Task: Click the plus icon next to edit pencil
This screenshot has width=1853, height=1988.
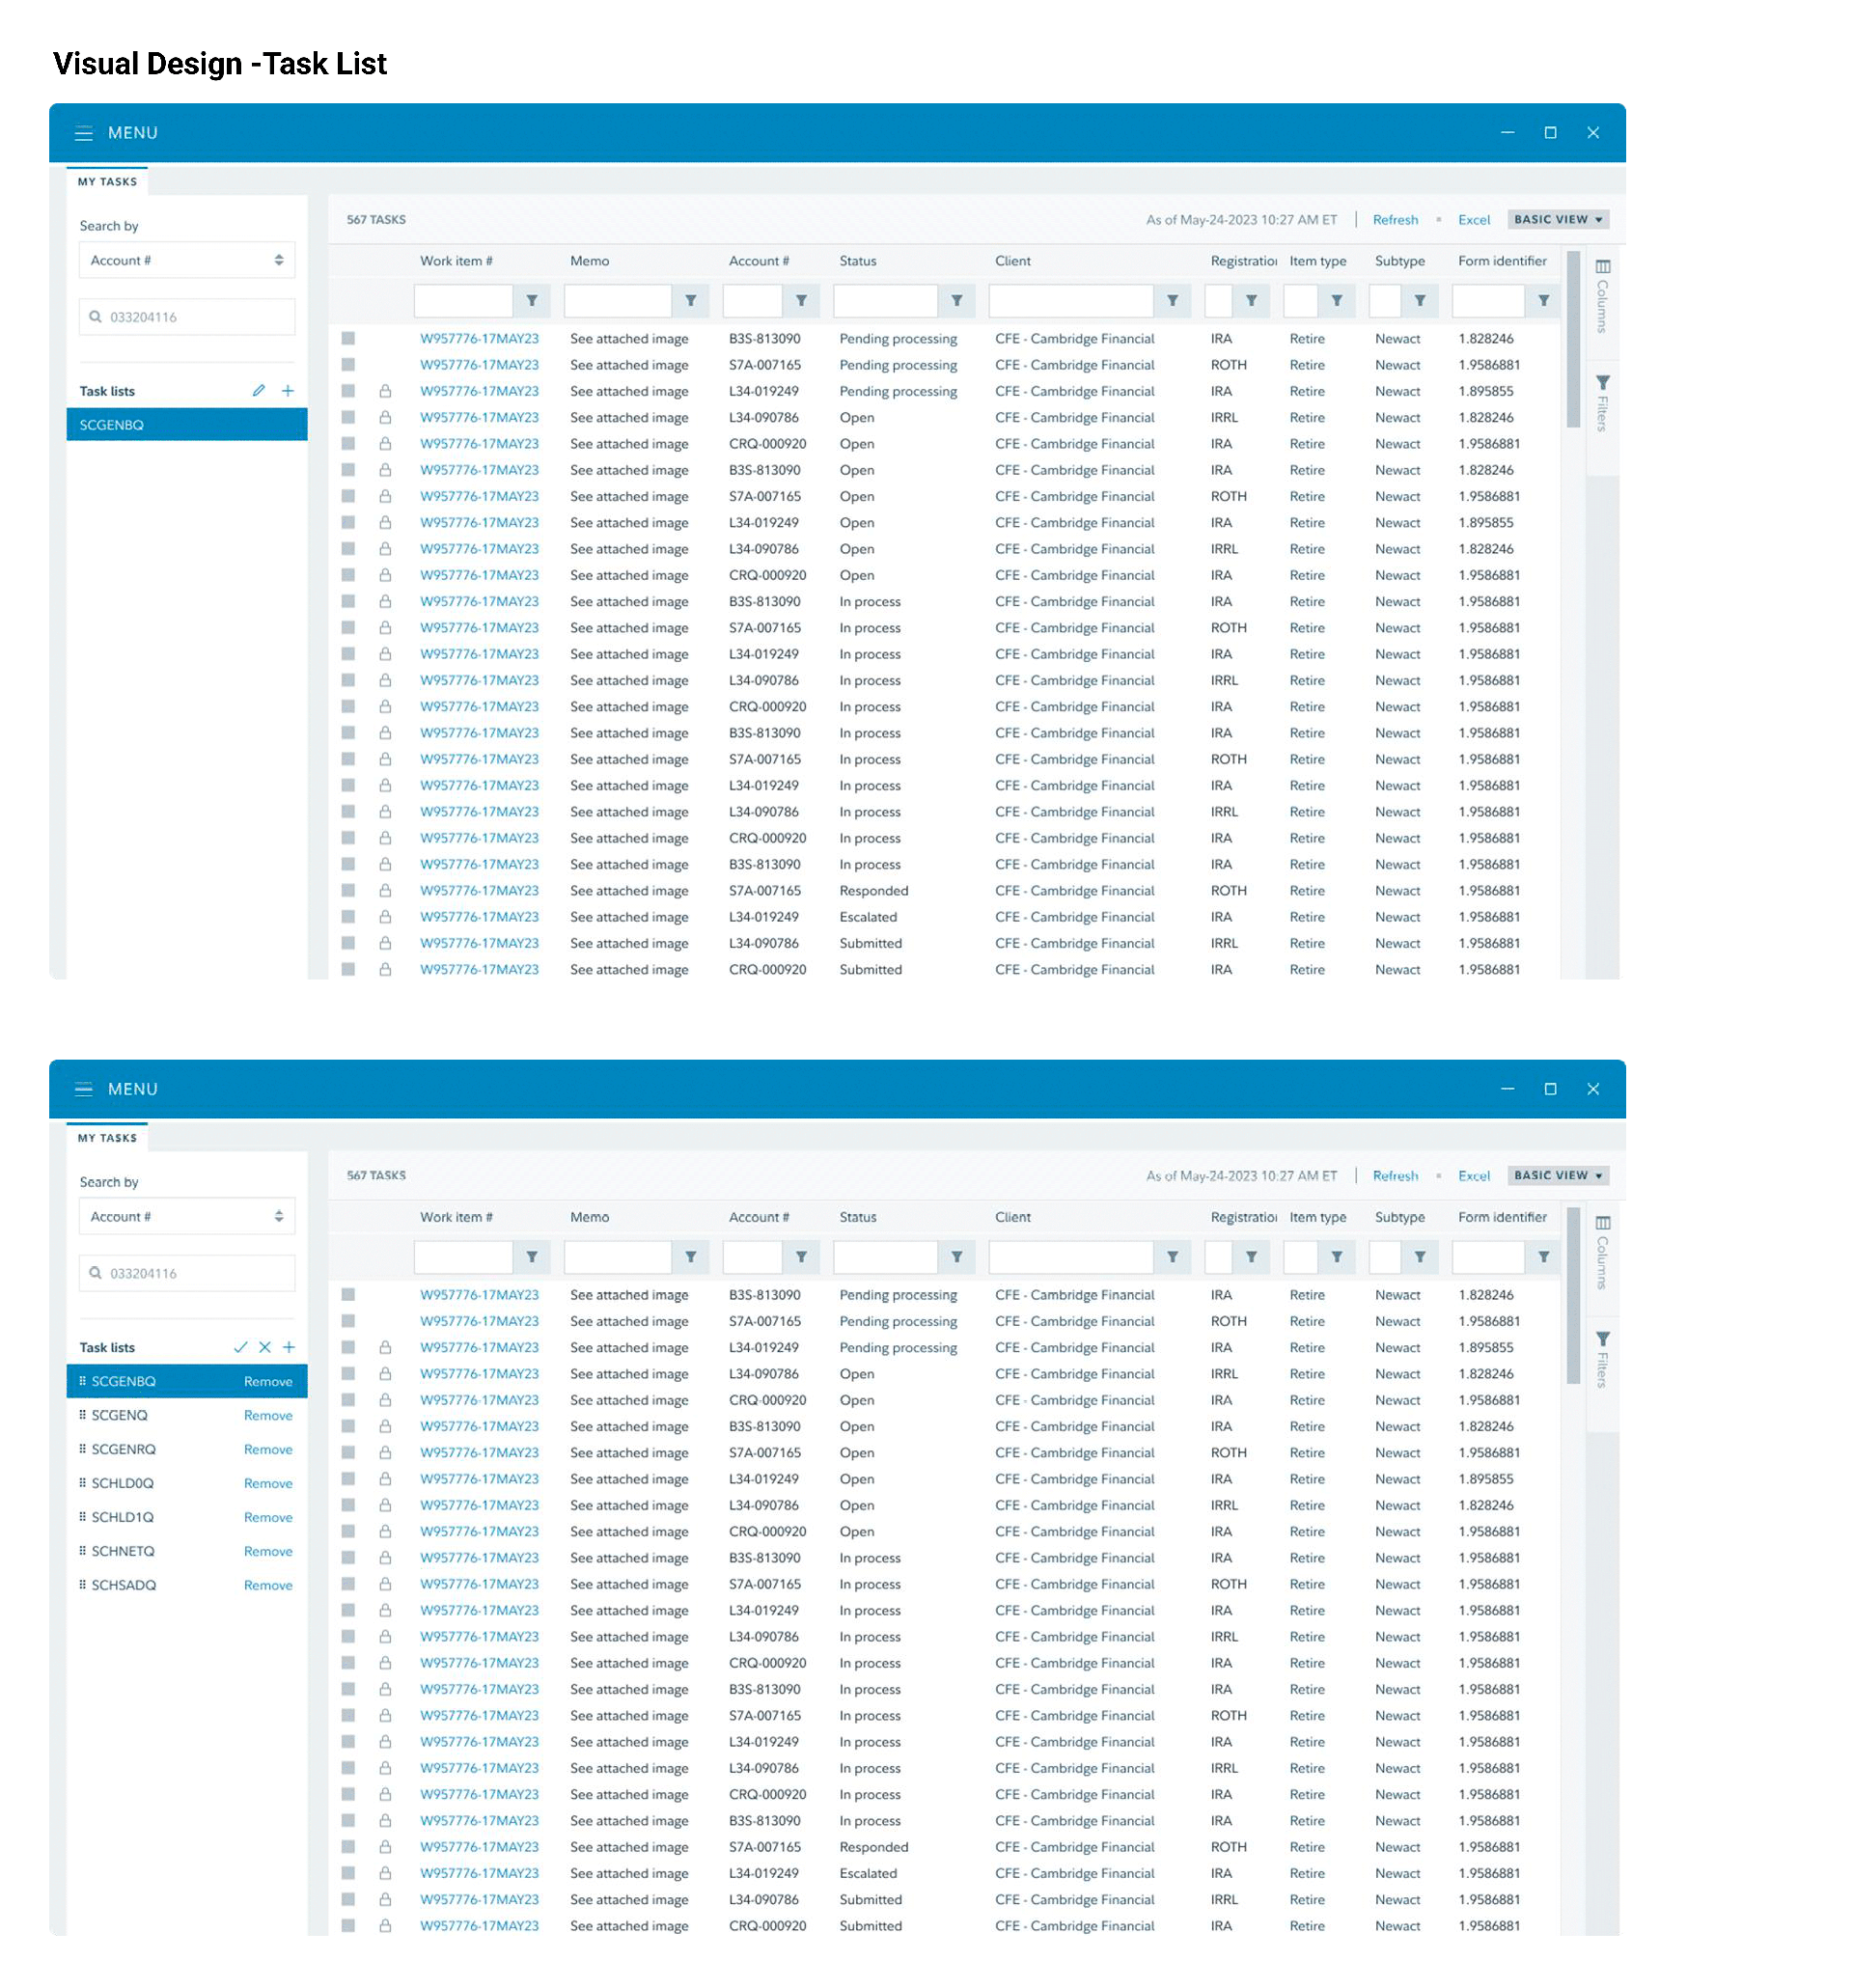Action: [288, 391]
